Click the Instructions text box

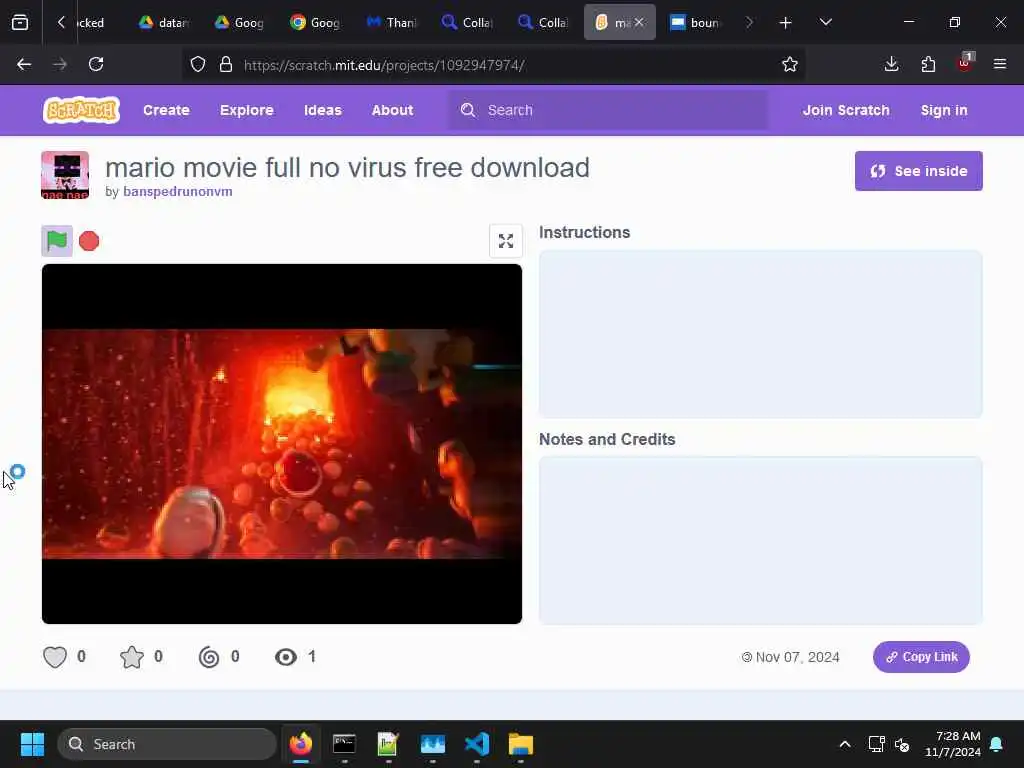[760, 334]
